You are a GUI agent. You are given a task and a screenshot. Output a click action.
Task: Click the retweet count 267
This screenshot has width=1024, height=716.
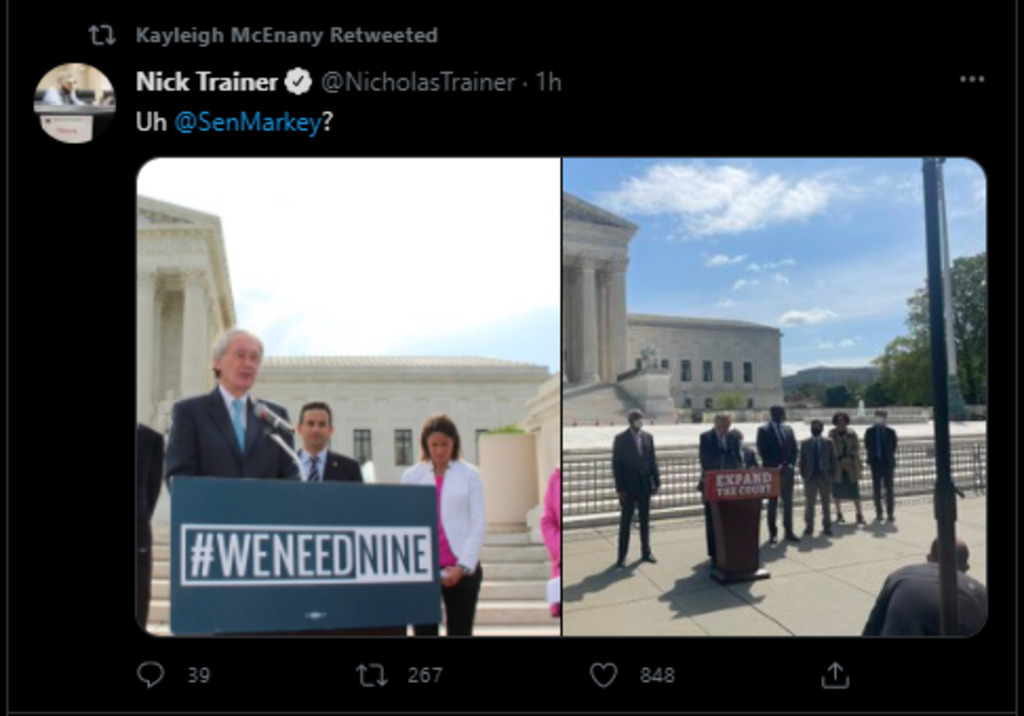(424, 675)
